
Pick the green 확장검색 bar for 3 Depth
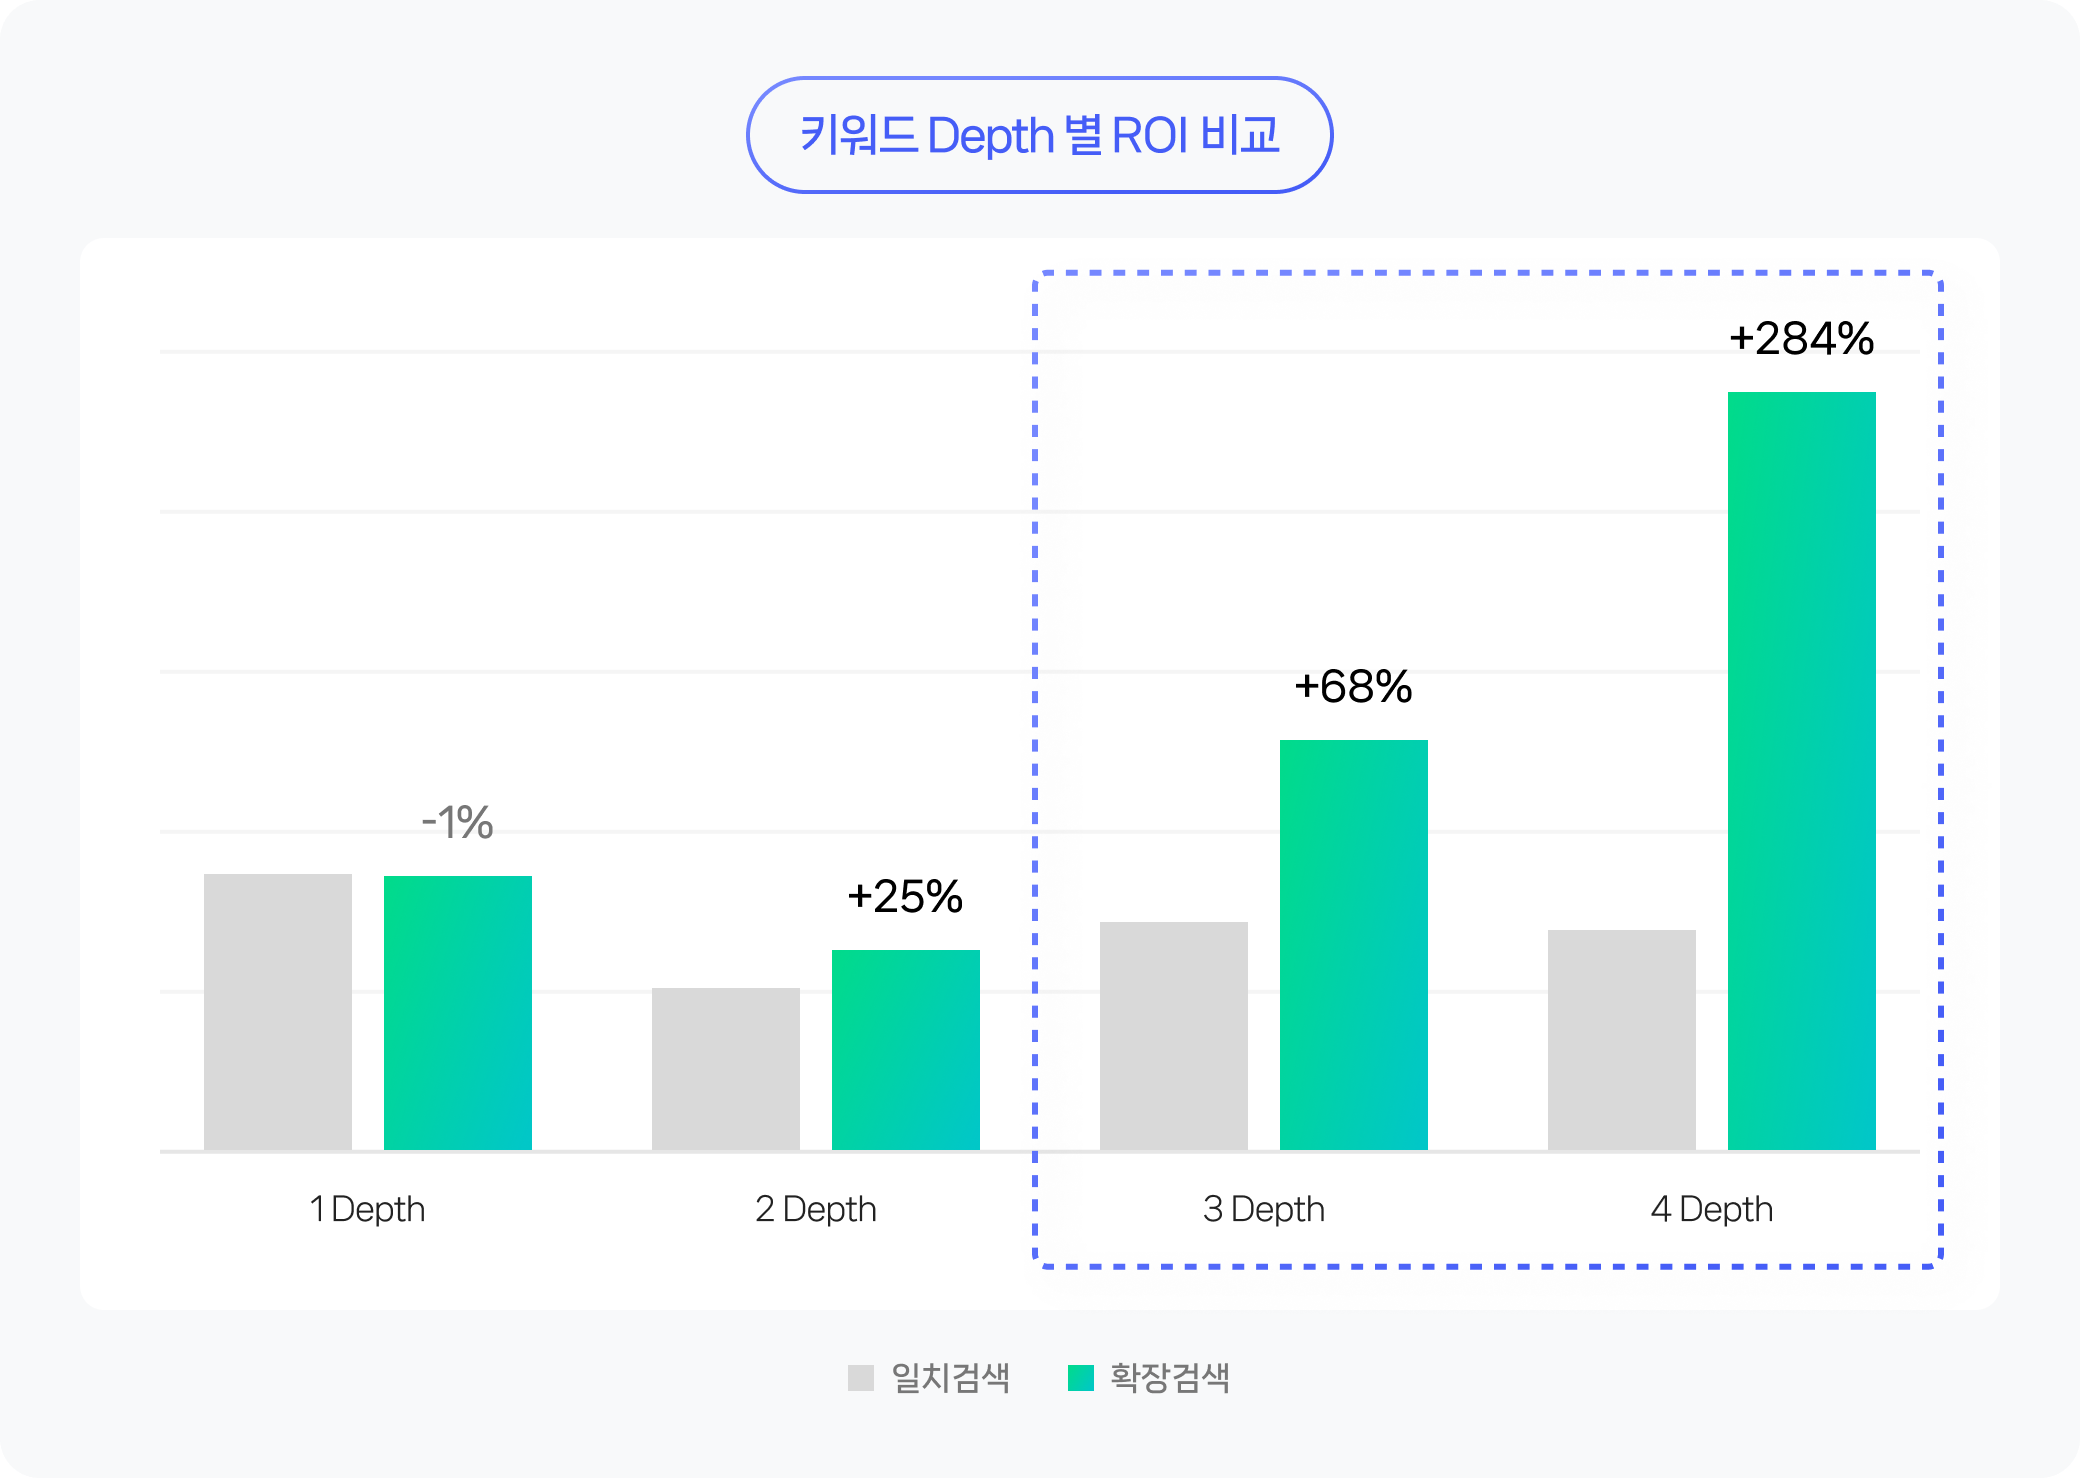tap(1354, 944)
